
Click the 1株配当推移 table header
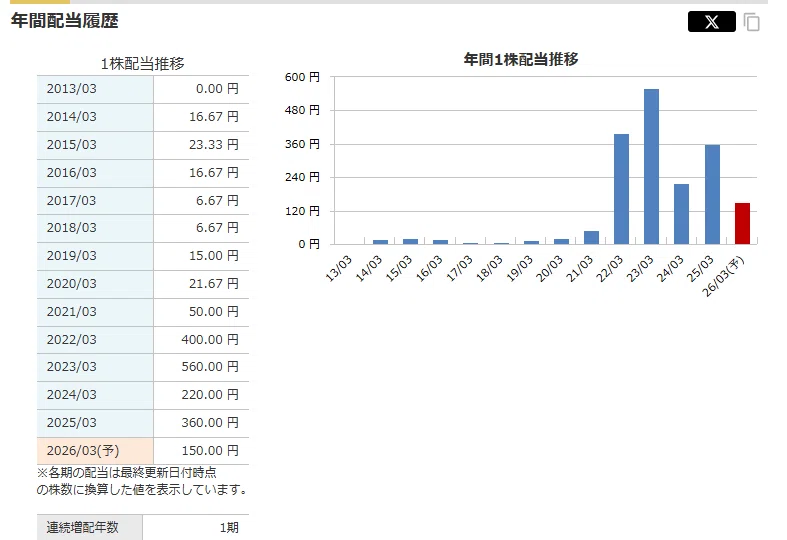tap(143, 64)
